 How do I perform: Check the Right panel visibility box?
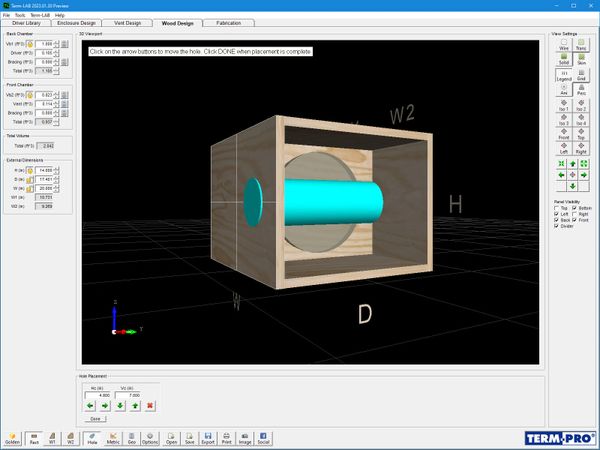(x=574, y=214)
